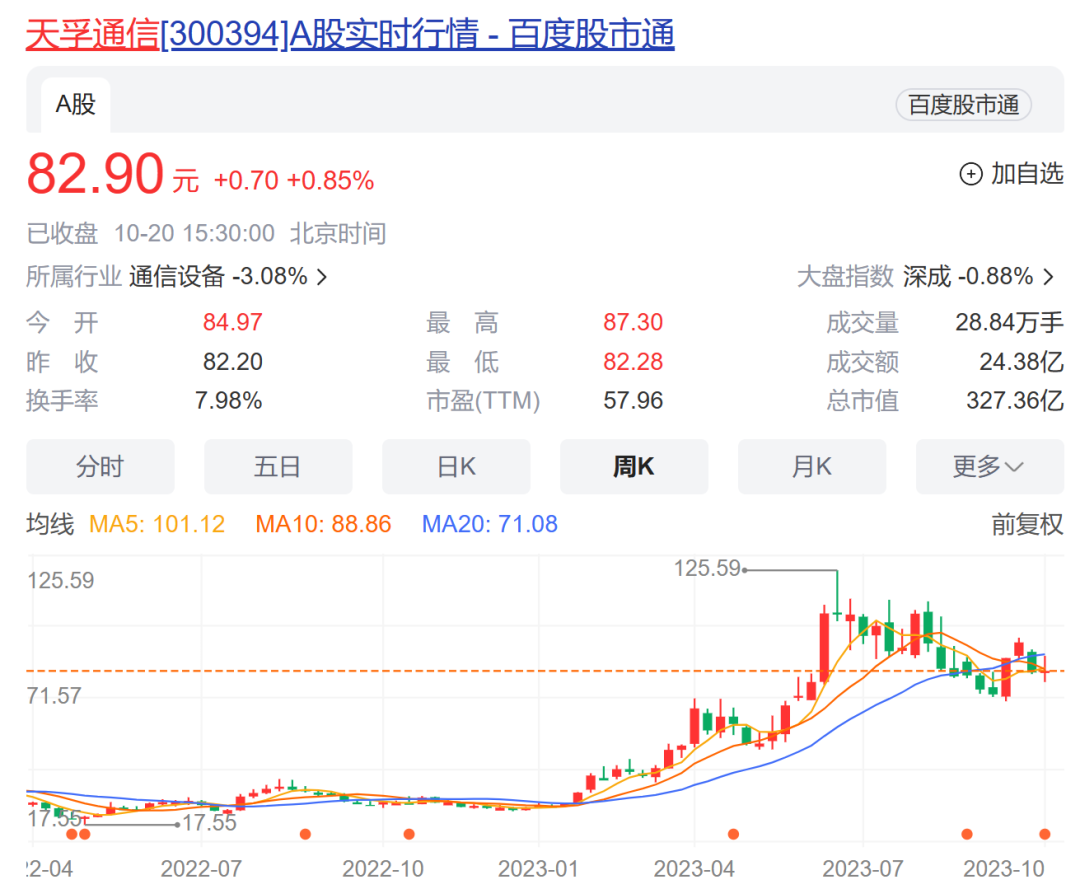The width and height of the screenshot is (1080, 889).
Task: Click the MA5: 101.12 label
Action: click(x=157, y=525)
